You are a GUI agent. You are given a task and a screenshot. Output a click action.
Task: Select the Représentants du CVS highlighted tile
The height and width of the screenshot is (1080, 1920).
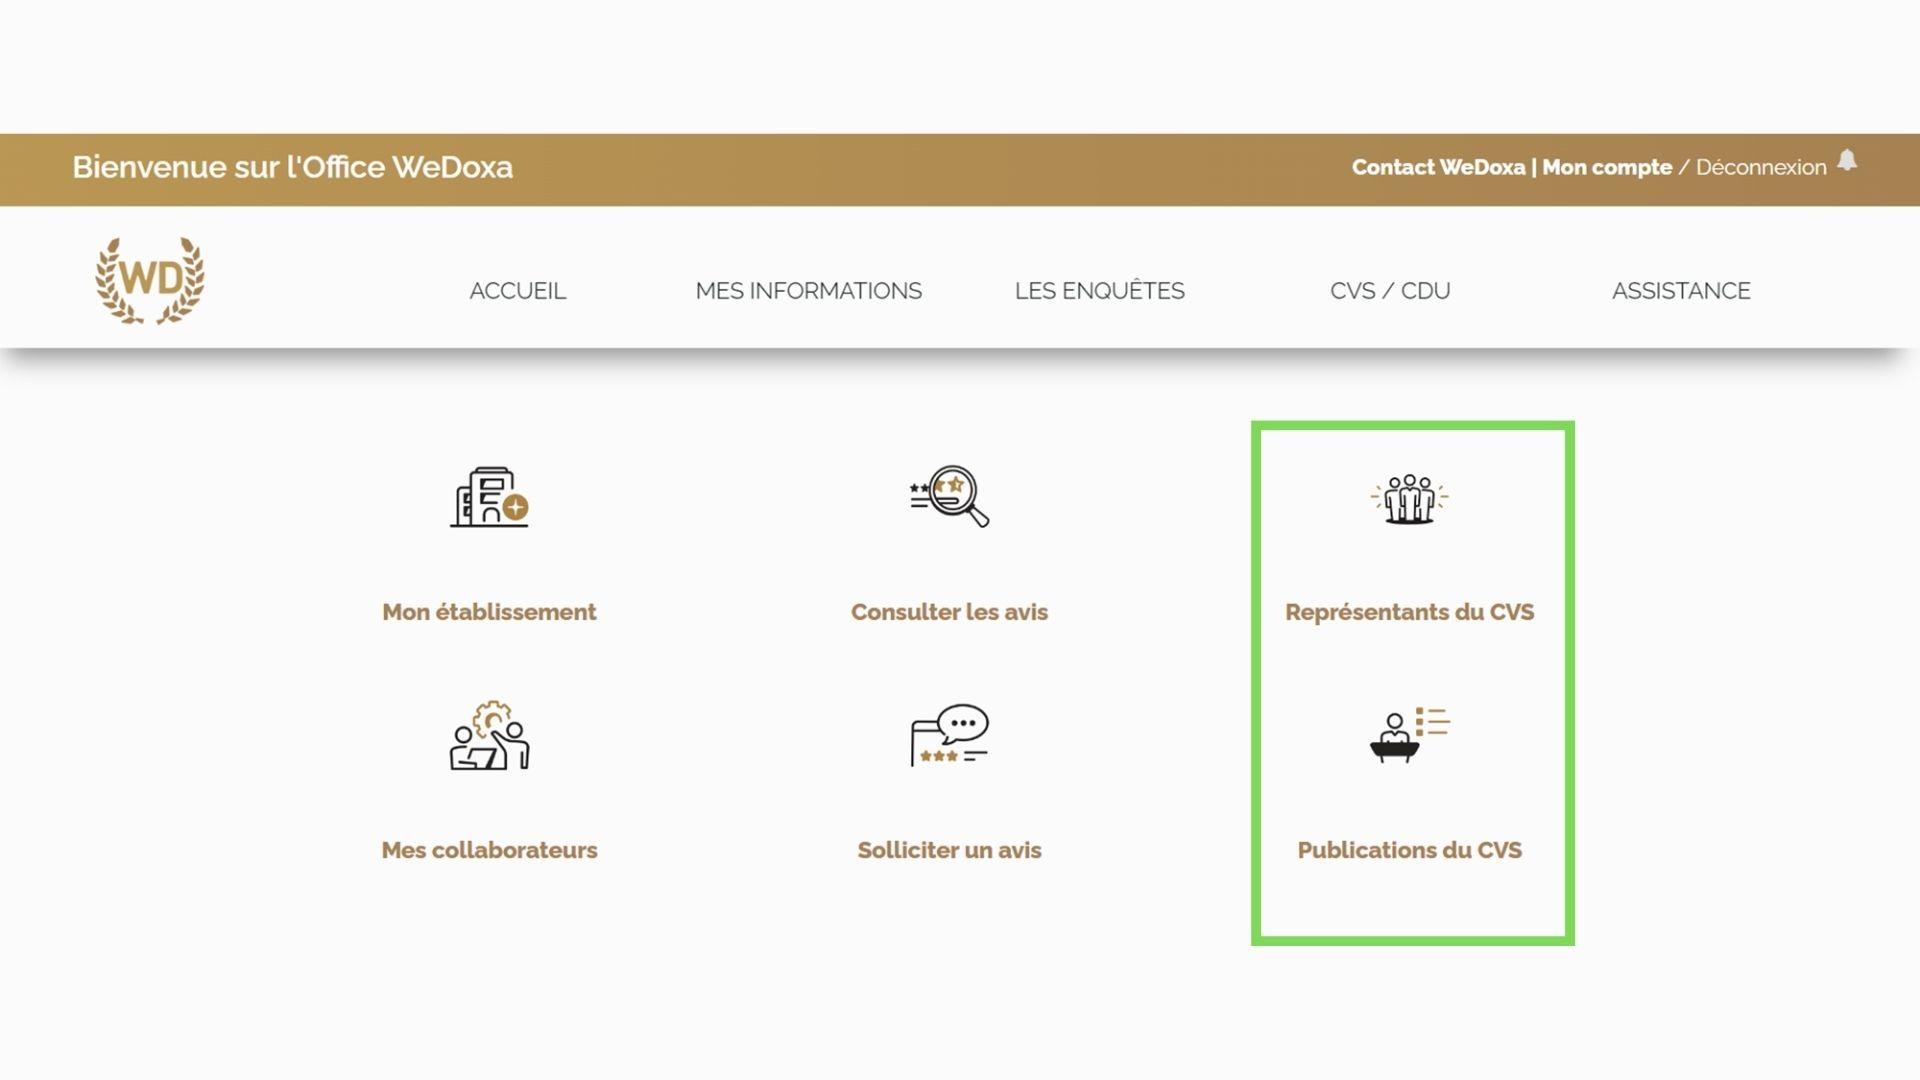[x=1409, y=611]
